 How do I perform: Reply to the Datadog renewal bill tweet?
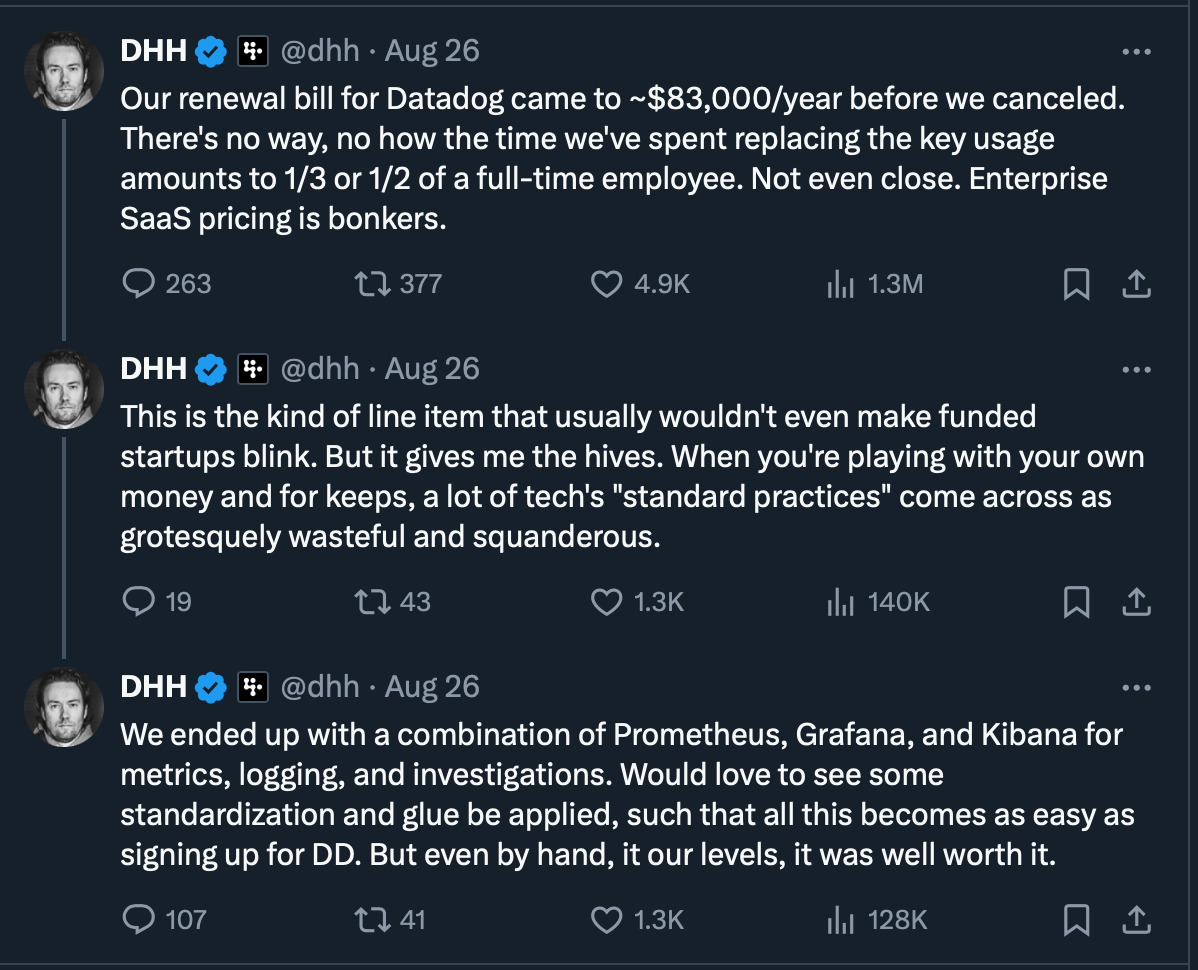(137, 284)
